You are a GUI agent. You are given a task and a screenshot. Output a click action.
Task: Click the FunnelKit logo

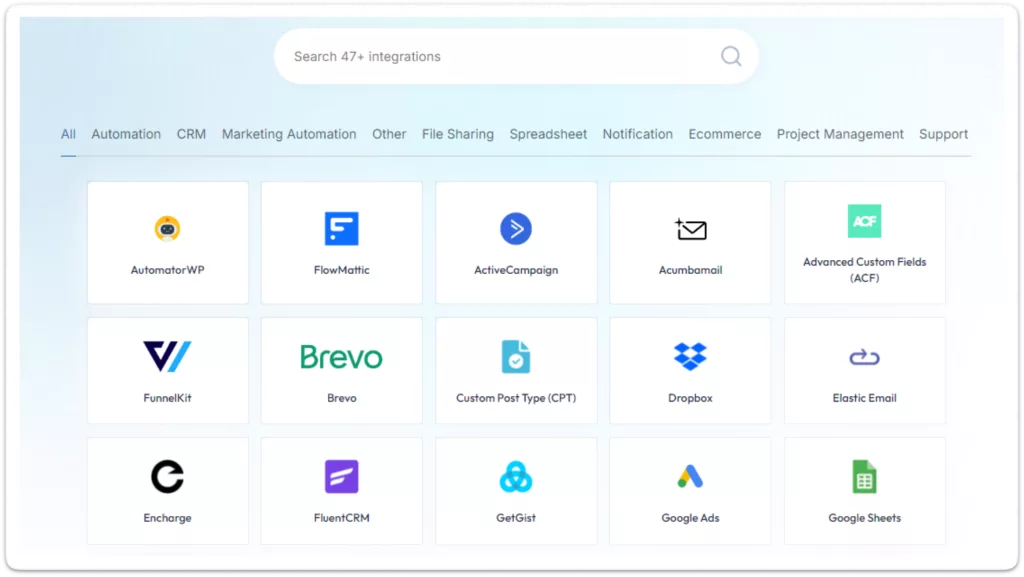[167, 355]
